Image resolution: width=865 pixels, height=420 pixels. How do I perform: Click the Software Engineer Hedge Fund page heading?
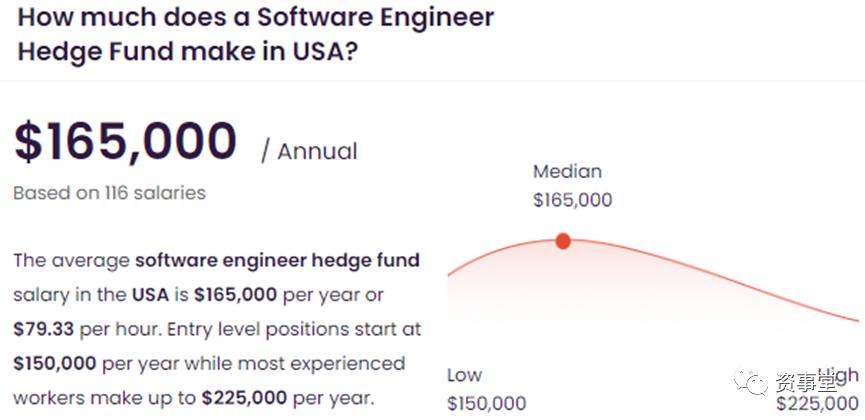tap(256, 34)
